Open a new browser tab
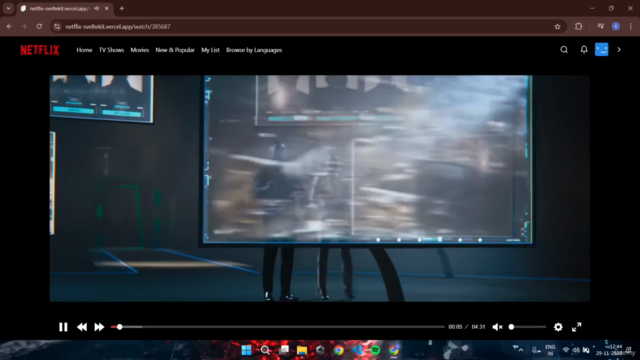640x360 pixels. [122, 9]
